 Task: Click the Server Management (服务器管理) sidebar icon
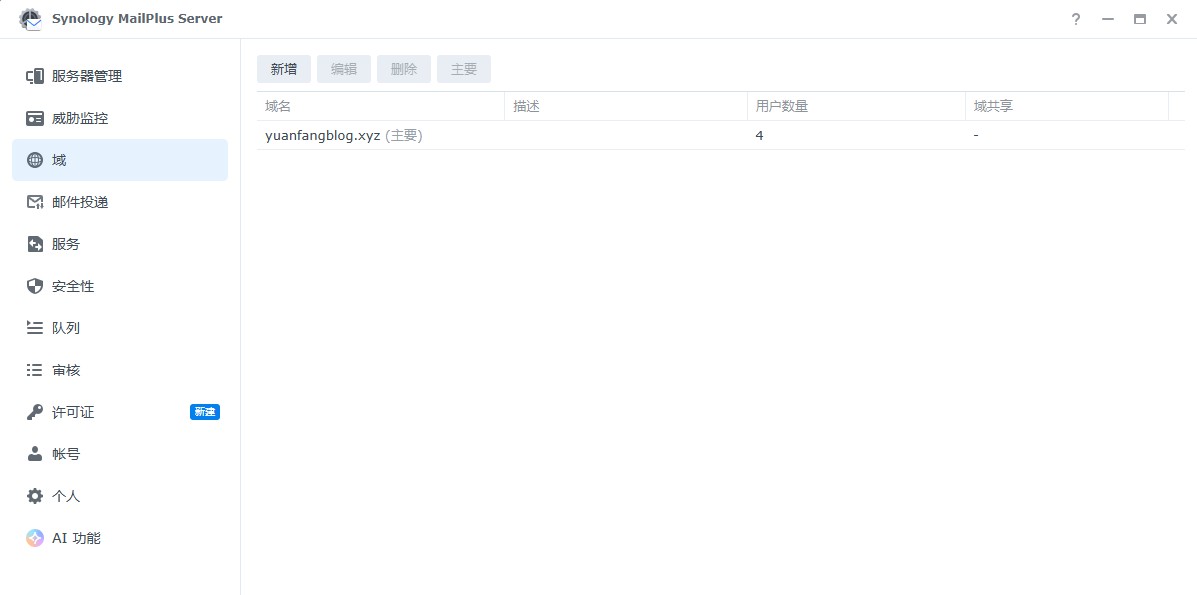click(35, 76)
